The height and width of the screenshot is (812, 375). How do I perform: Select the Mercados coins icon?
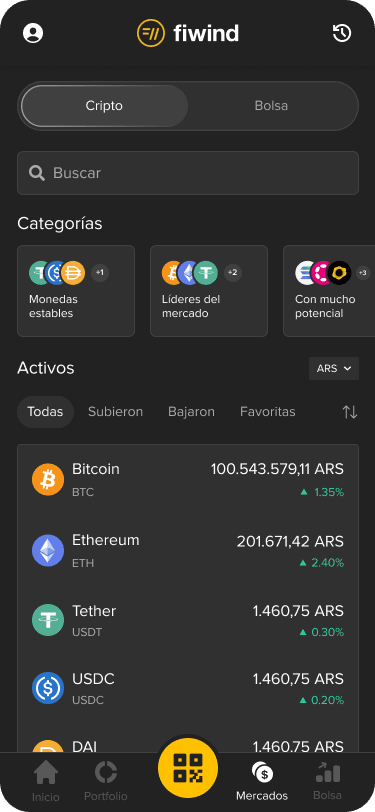pyautogui.click(x=262, y=773)
